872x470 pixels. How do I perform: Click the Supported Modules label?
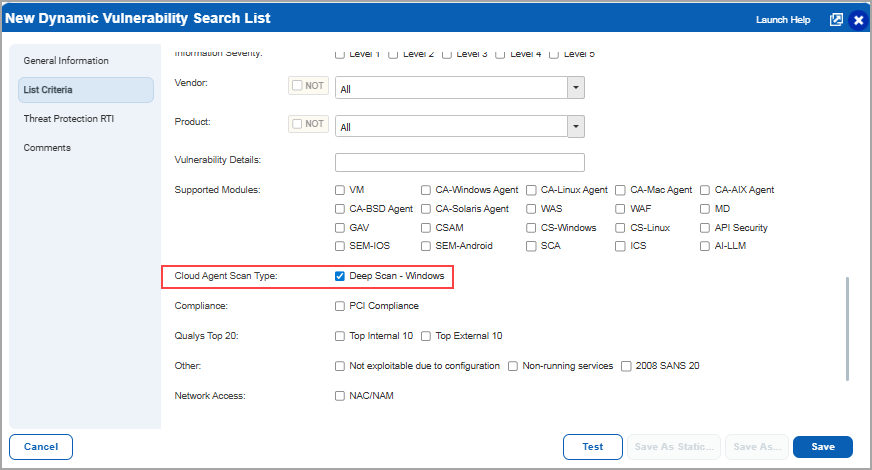pos(217,190)
